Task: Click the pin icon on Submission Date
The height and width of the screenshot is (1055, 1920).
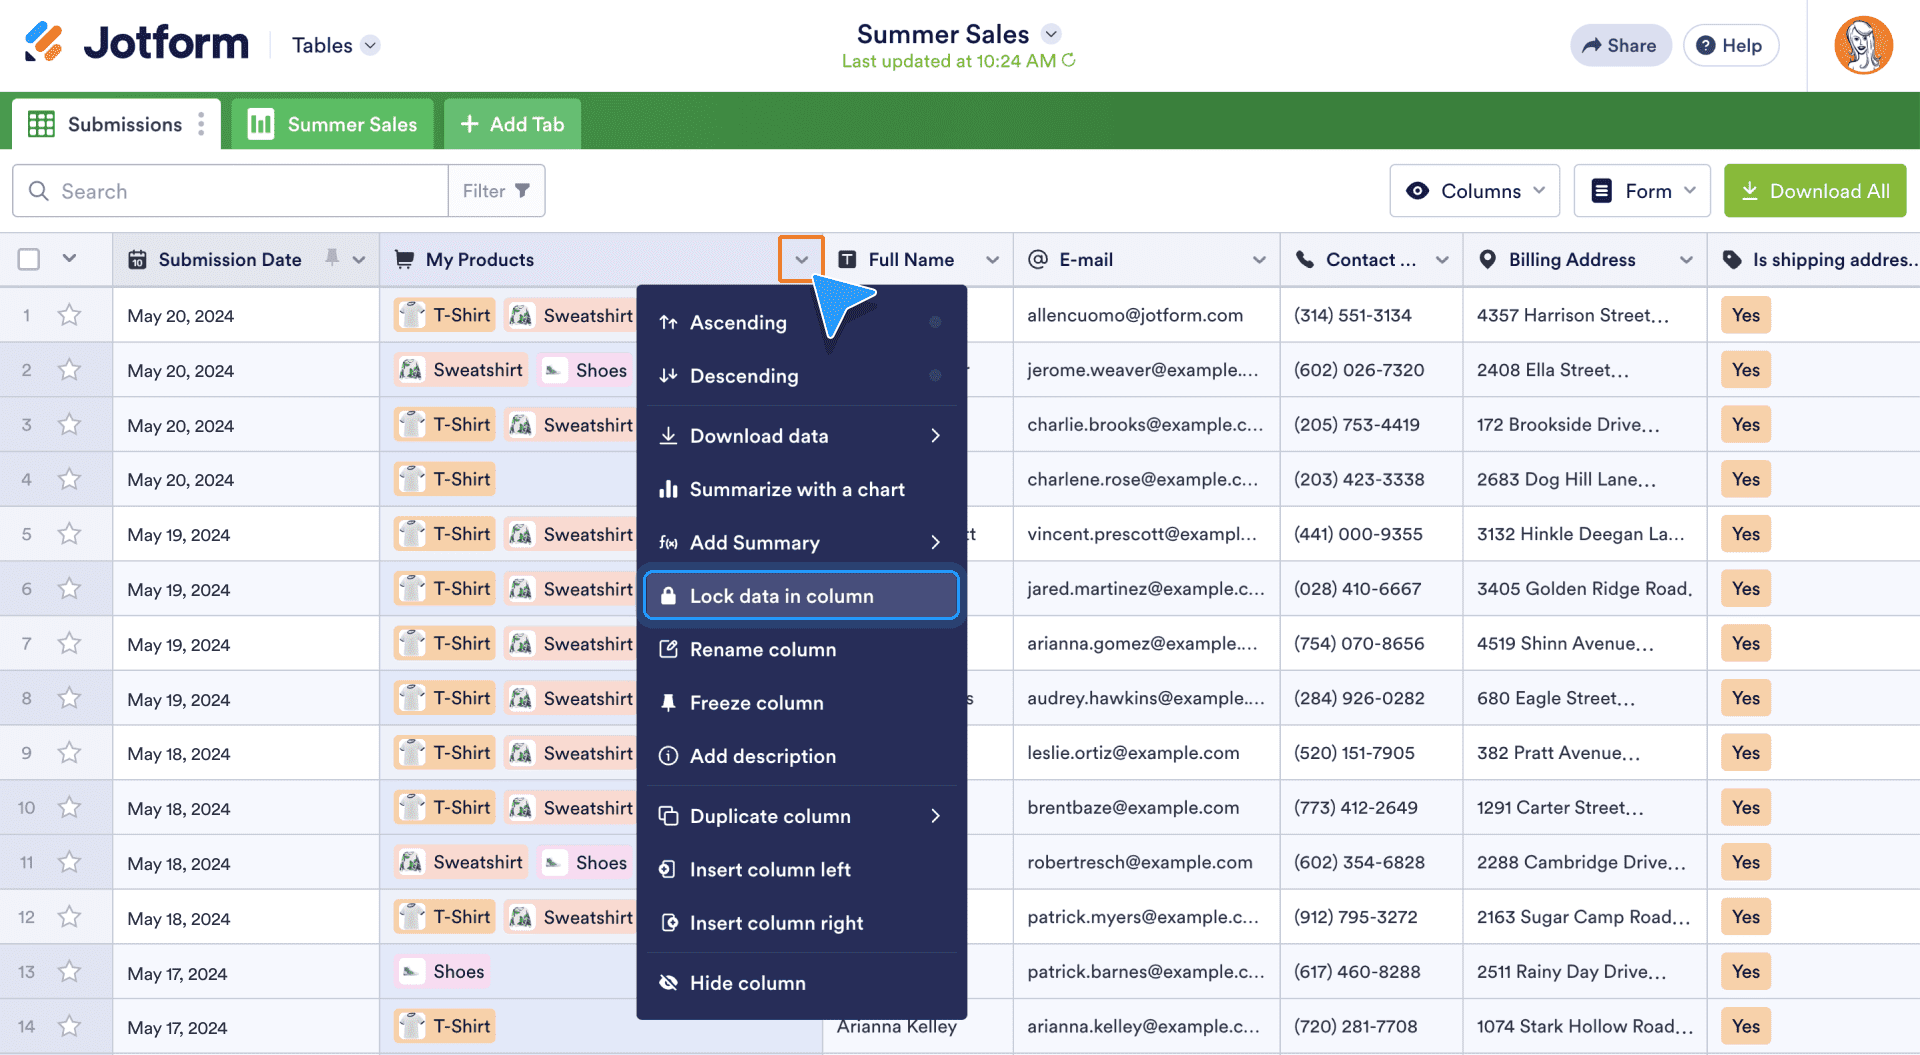Action: pos(332,258)
